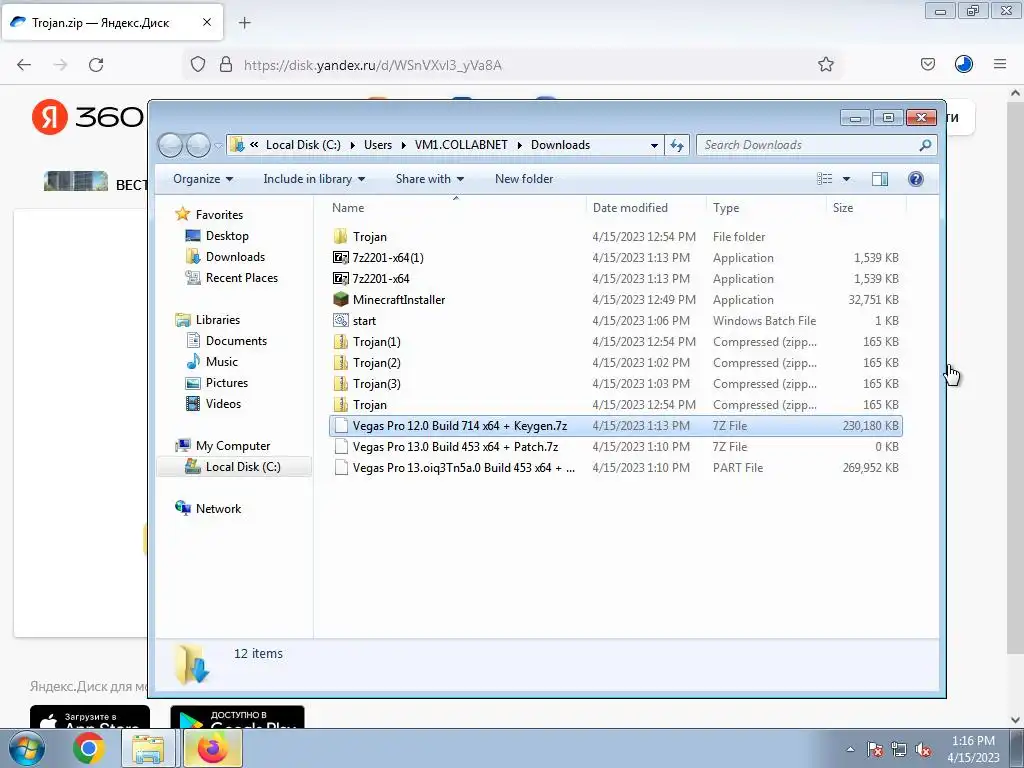This screenshot has width=1024, height=768.
Task: Refresh the Downloads folder
Action: 677,145
